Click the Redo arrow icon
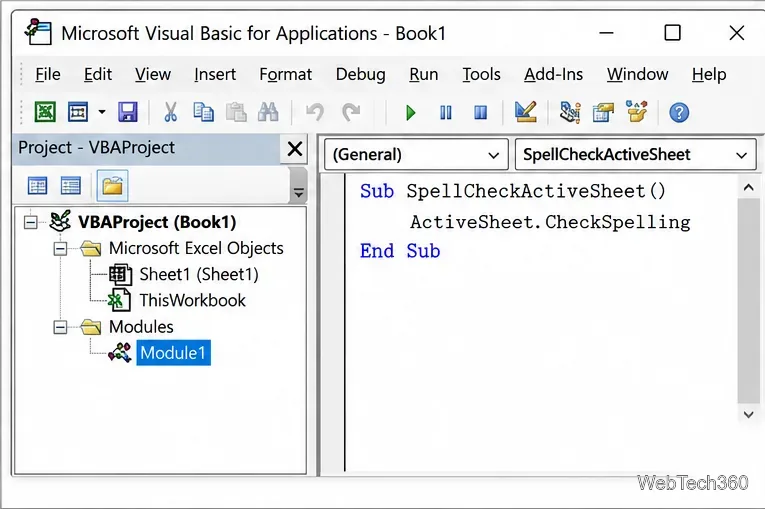The width and height of the screenshot is (765, 509). point(351,112)
